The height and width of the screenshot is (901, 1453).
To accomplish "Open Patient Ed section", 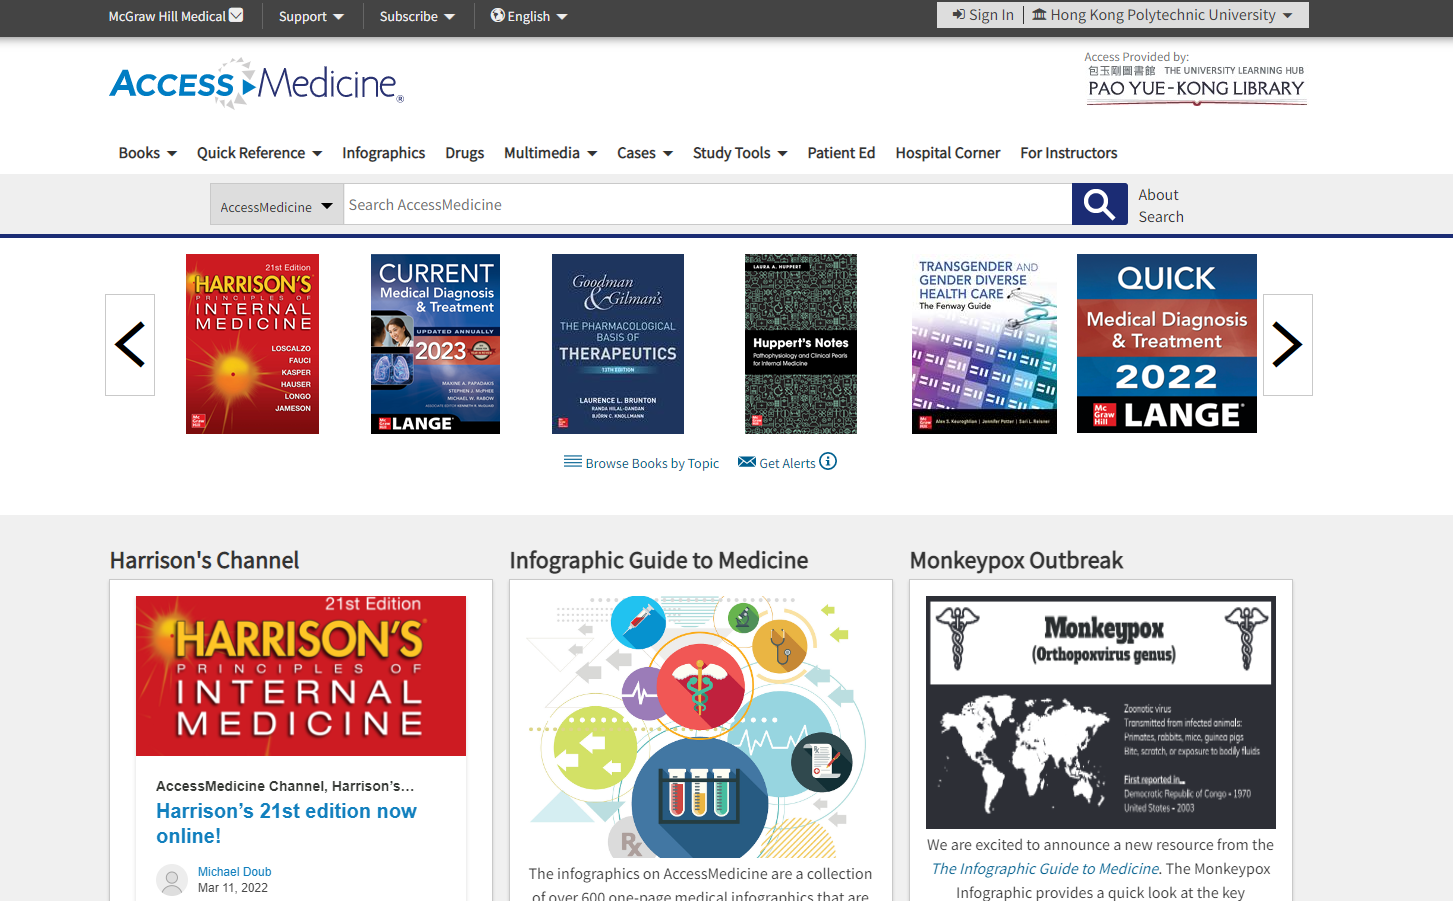I will (841, 153).
